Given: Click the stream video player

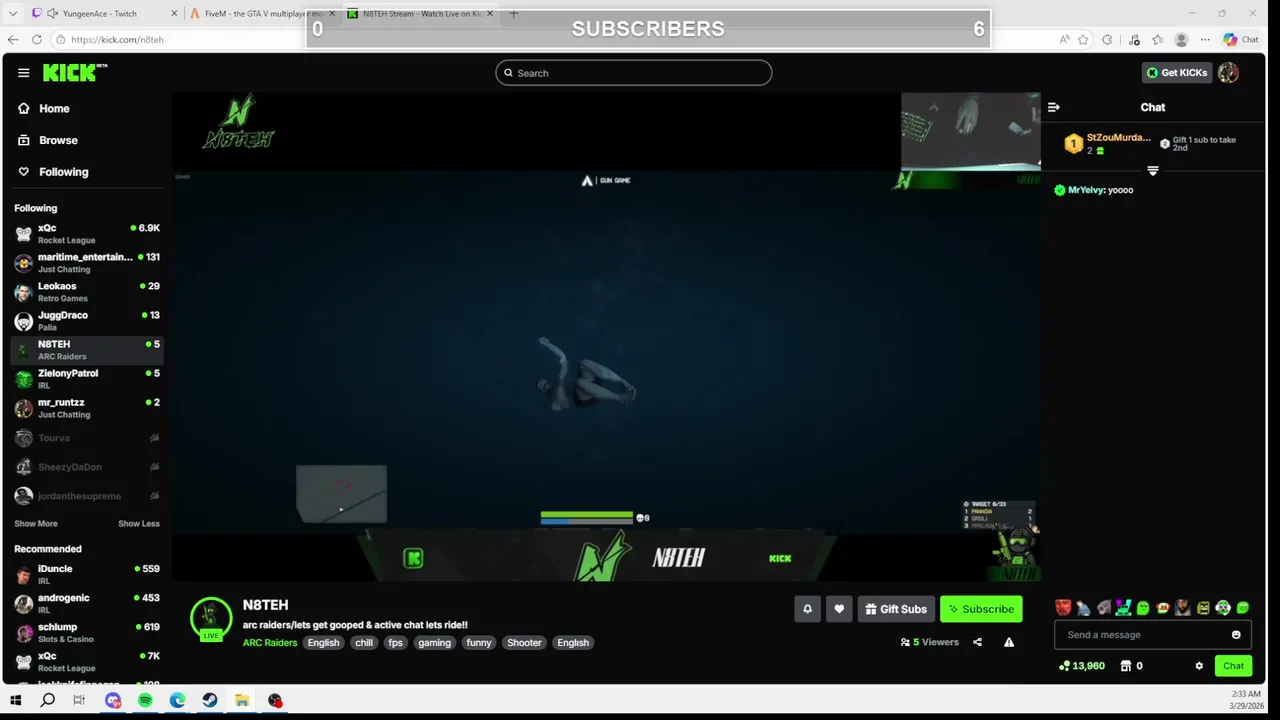Looking at the screenshot, I should click(x=606, y=337).
